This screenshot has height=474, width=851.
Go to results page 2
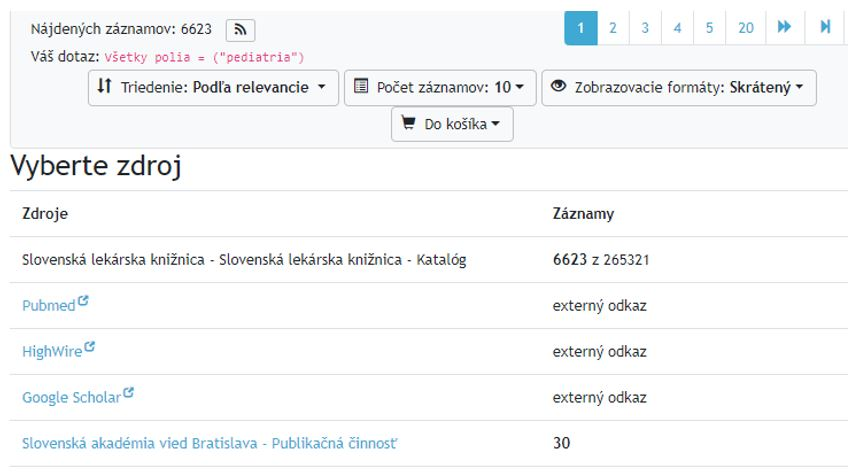[613, 28]
